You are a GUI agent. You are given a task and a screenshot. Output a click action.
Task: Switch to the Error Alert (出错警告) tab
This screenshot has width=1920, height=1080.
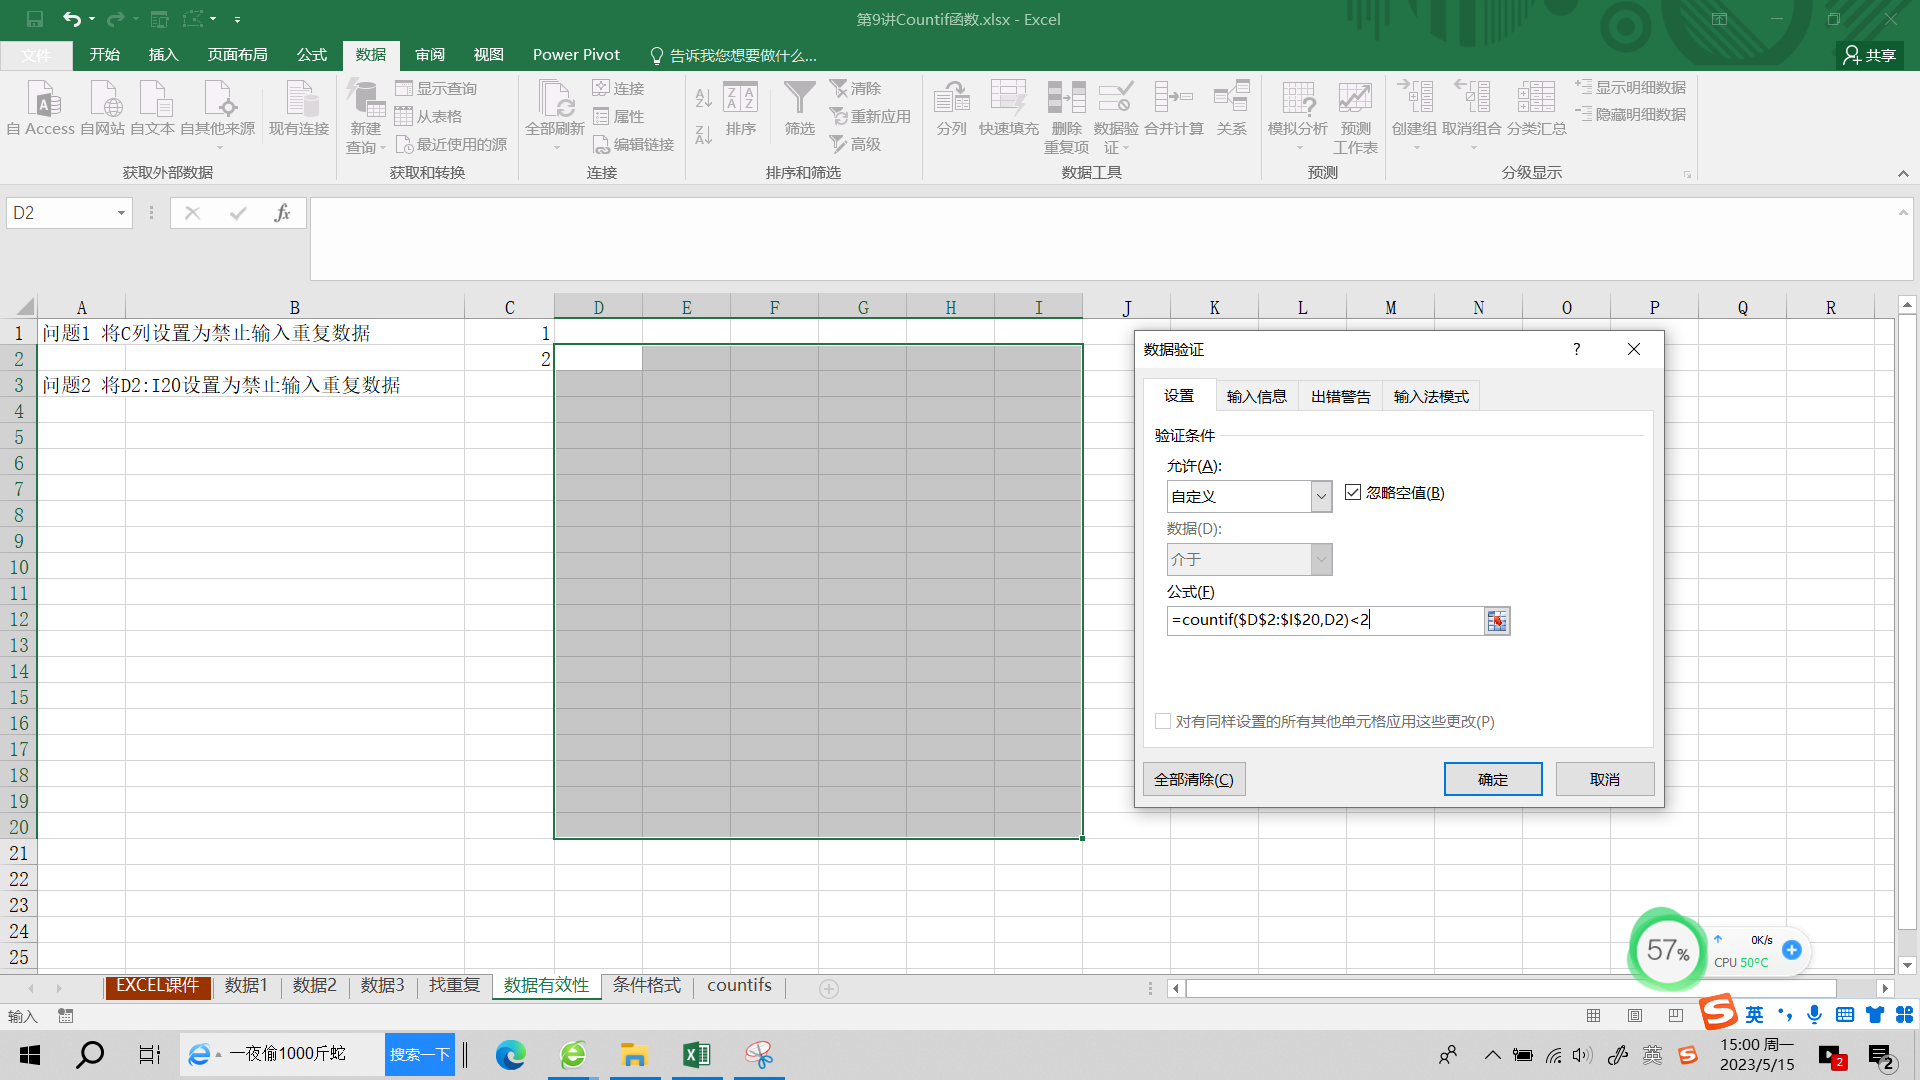coord(1340,397)
